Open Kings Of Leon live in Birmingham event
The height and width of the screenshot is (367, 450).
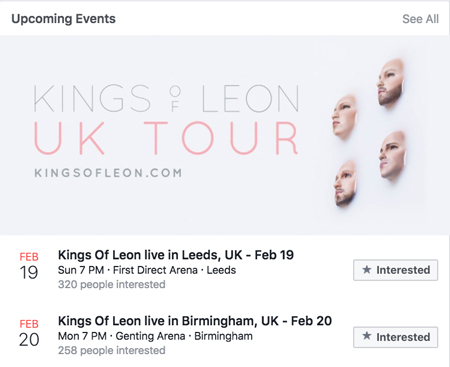[195, 321]
